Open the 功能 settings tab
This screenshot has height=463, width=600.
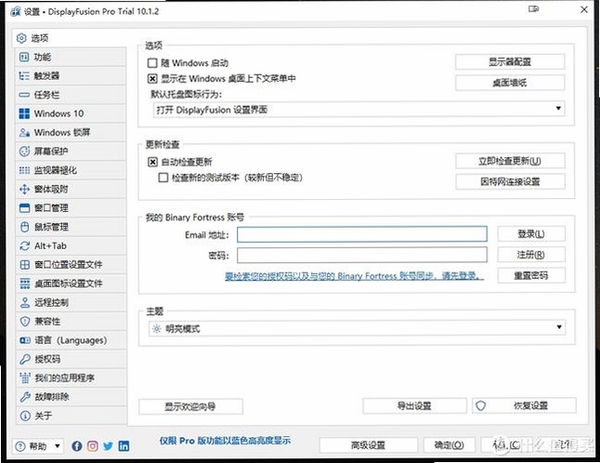(x=71, y=57)
